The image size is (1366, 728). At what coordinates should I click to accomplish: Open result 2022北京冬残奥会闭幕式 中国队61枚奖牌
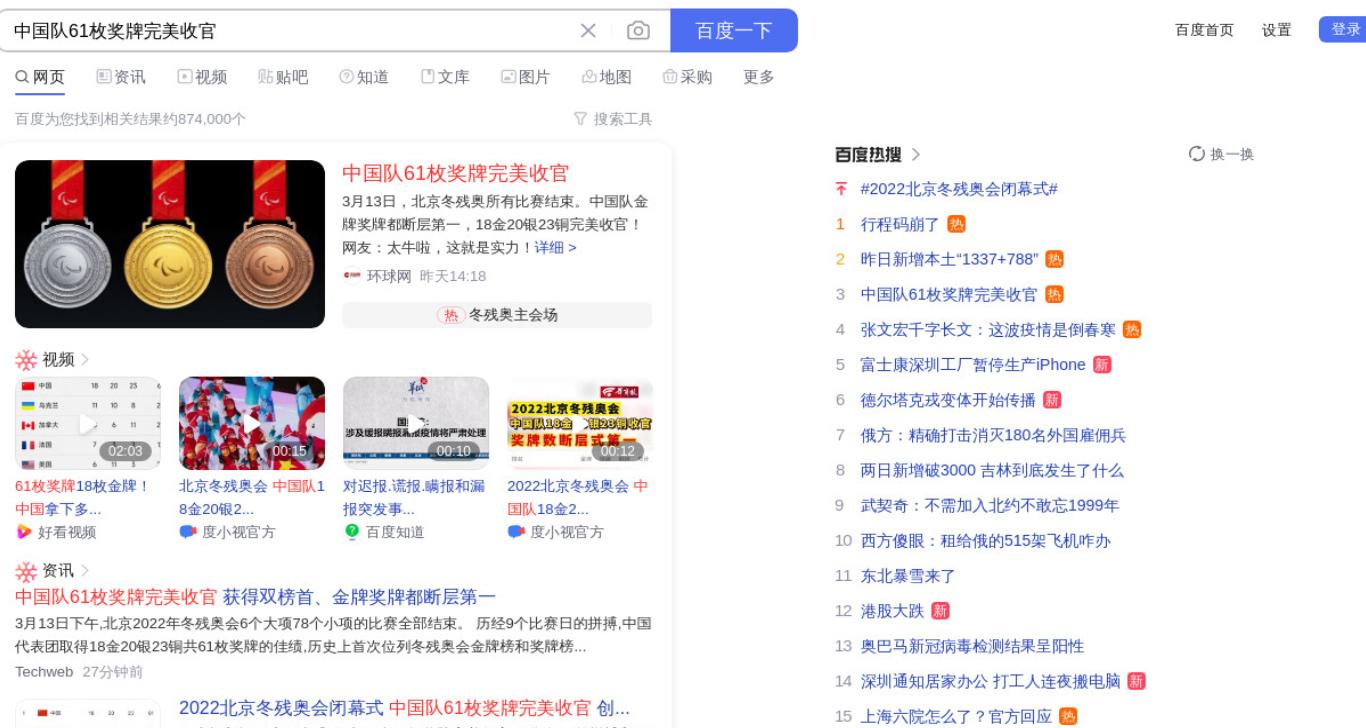(x=404, y=708)
